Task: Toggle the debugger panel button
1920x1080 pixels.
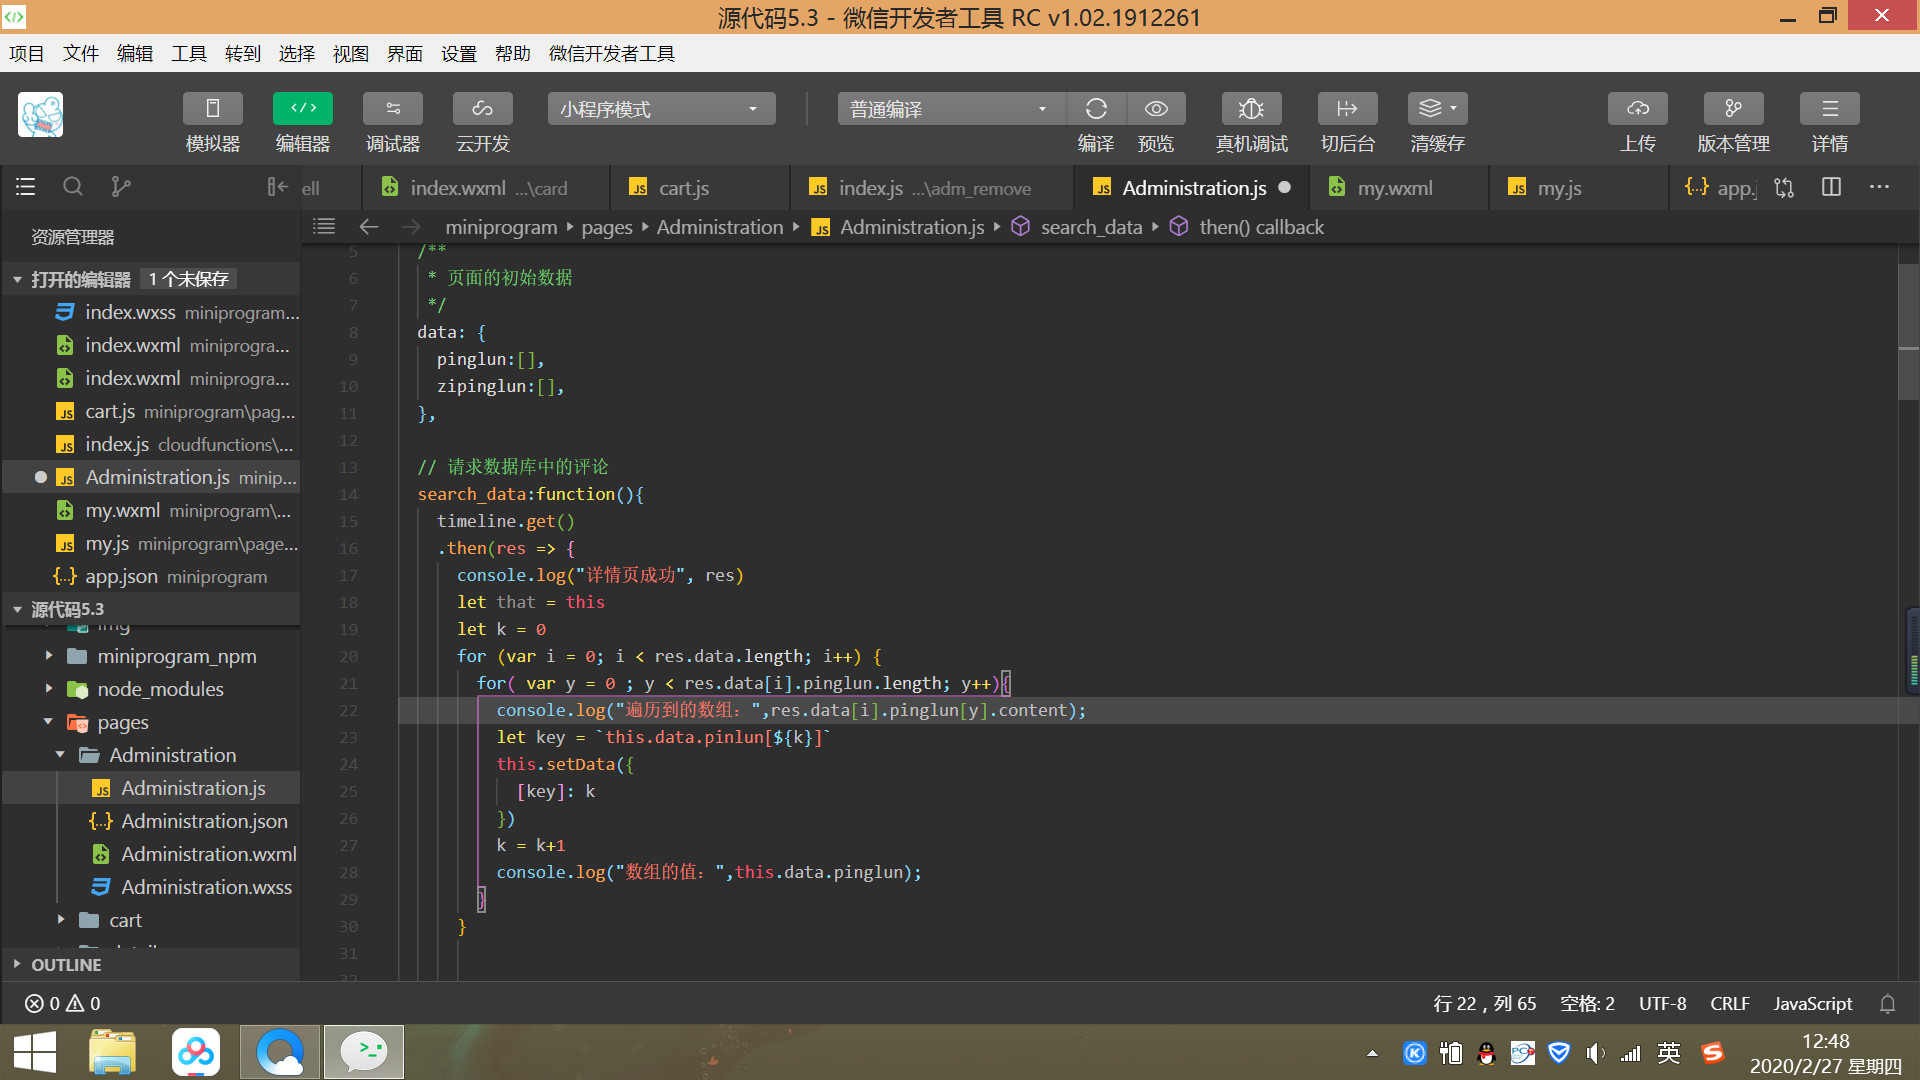Action: (393, 109)
